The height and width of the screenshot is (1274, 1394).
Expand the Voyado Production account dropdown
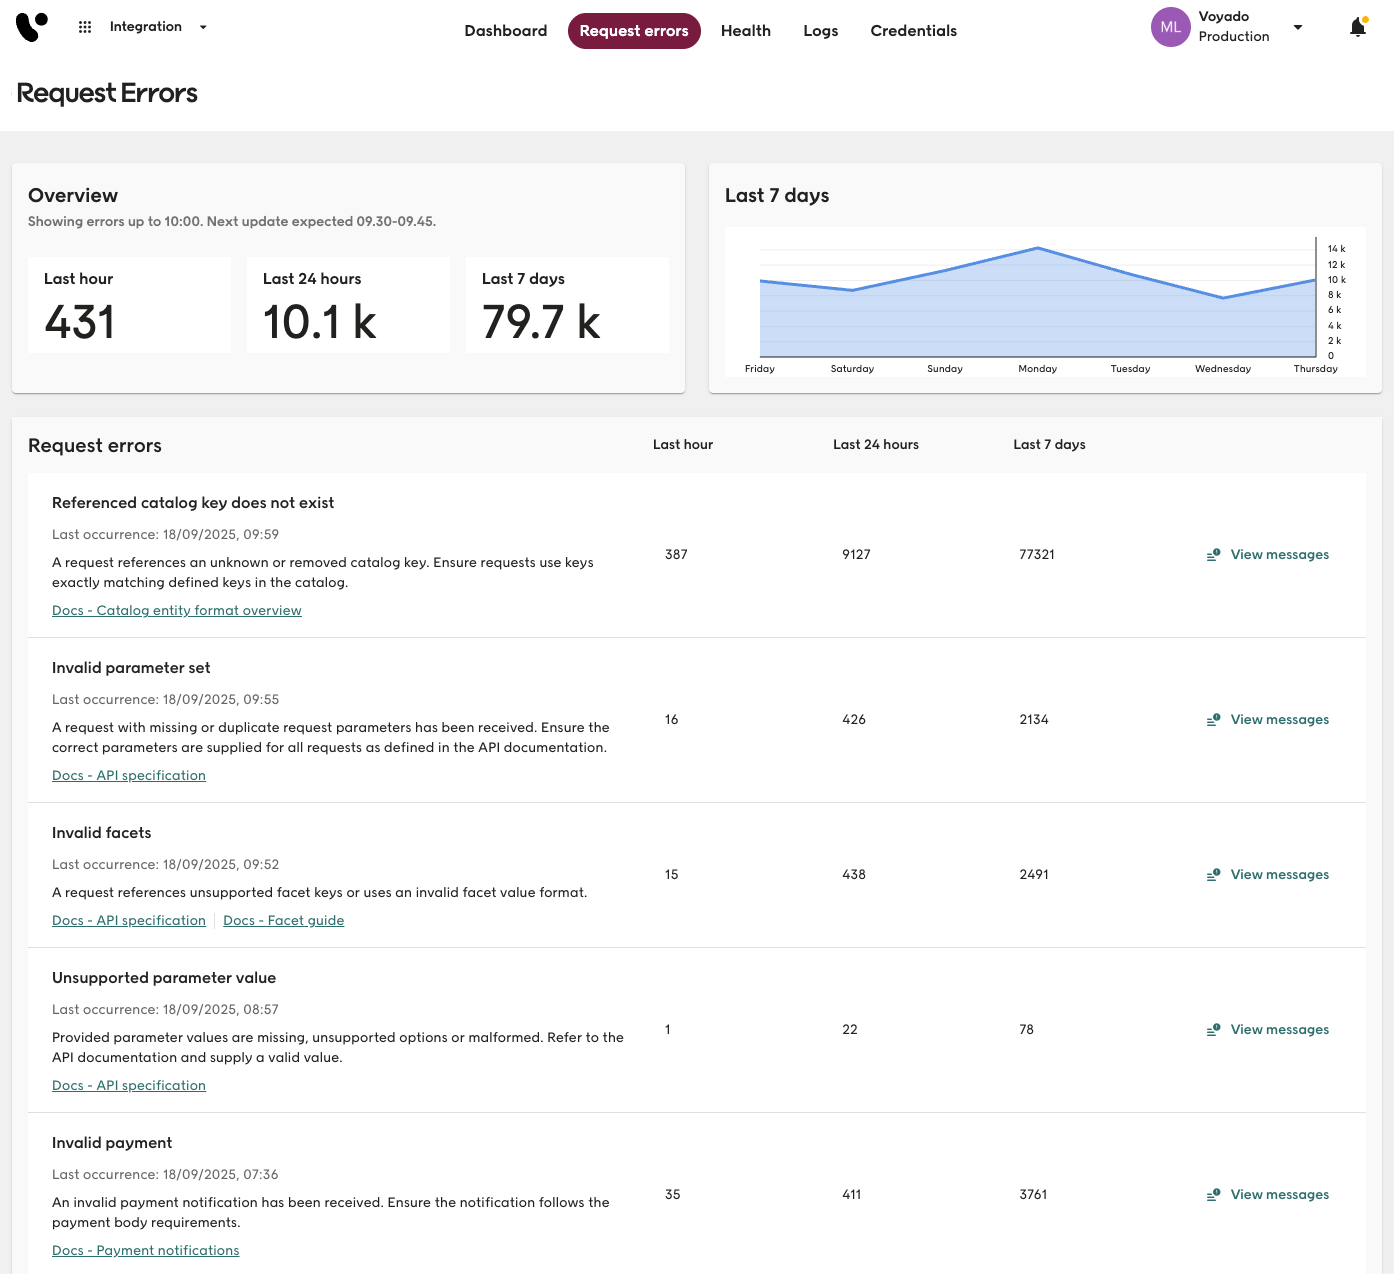click(x=1297, y=27)
